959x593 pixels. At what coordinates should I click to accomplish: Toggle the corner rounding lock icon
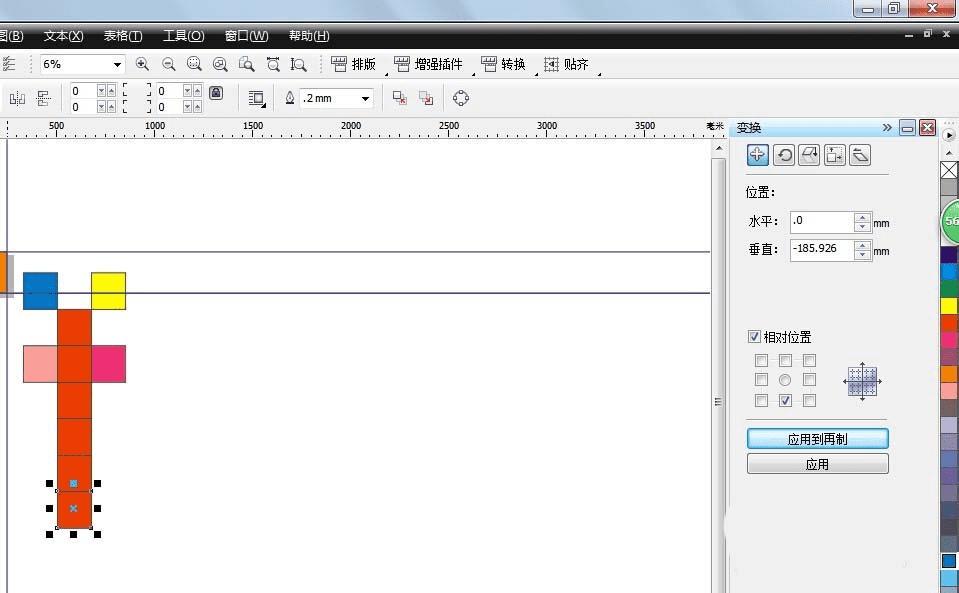coord(216,92)
